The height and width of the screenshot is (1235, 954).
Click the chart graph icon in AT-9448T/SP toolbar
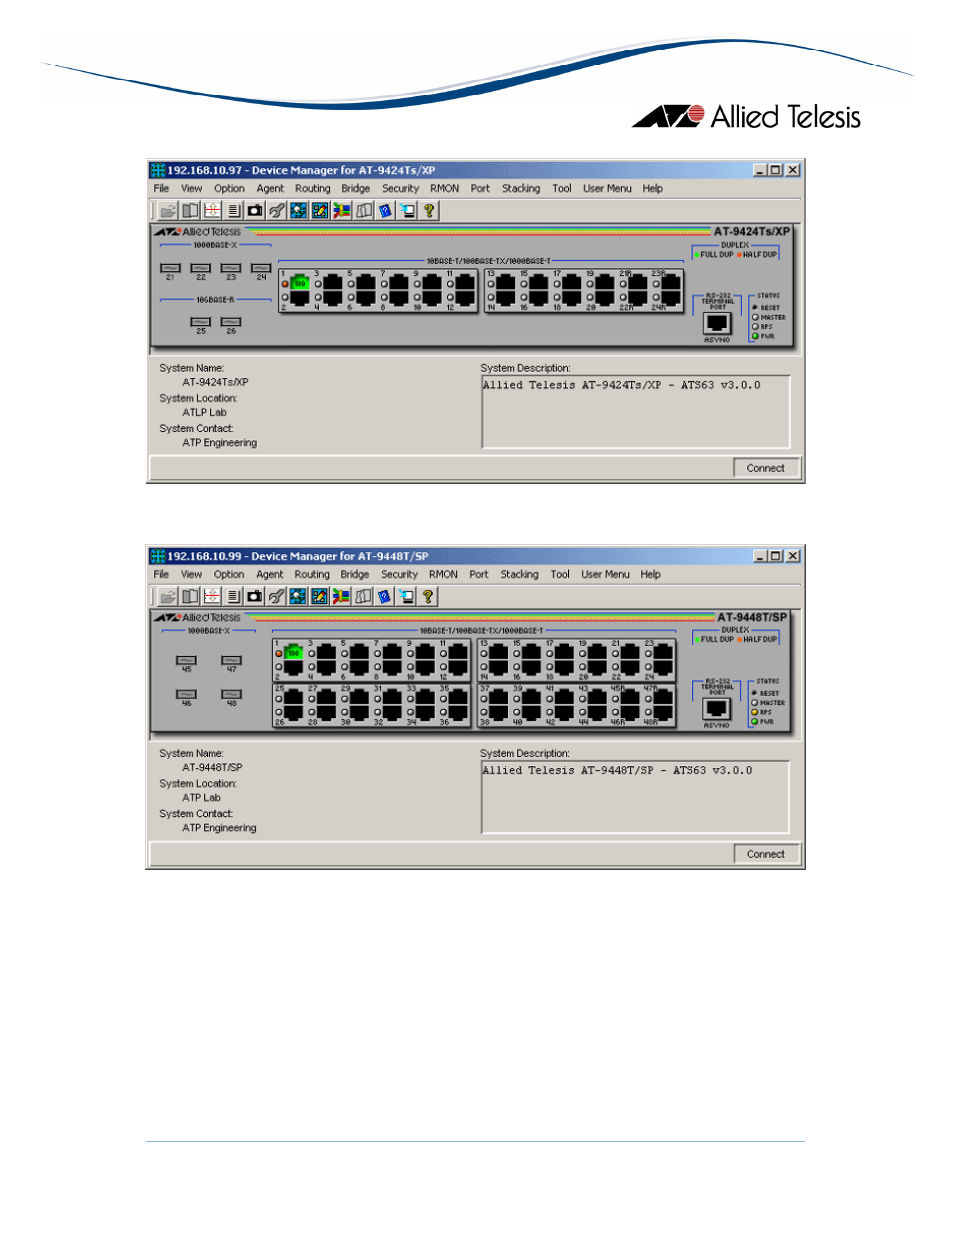coord(319,597)
